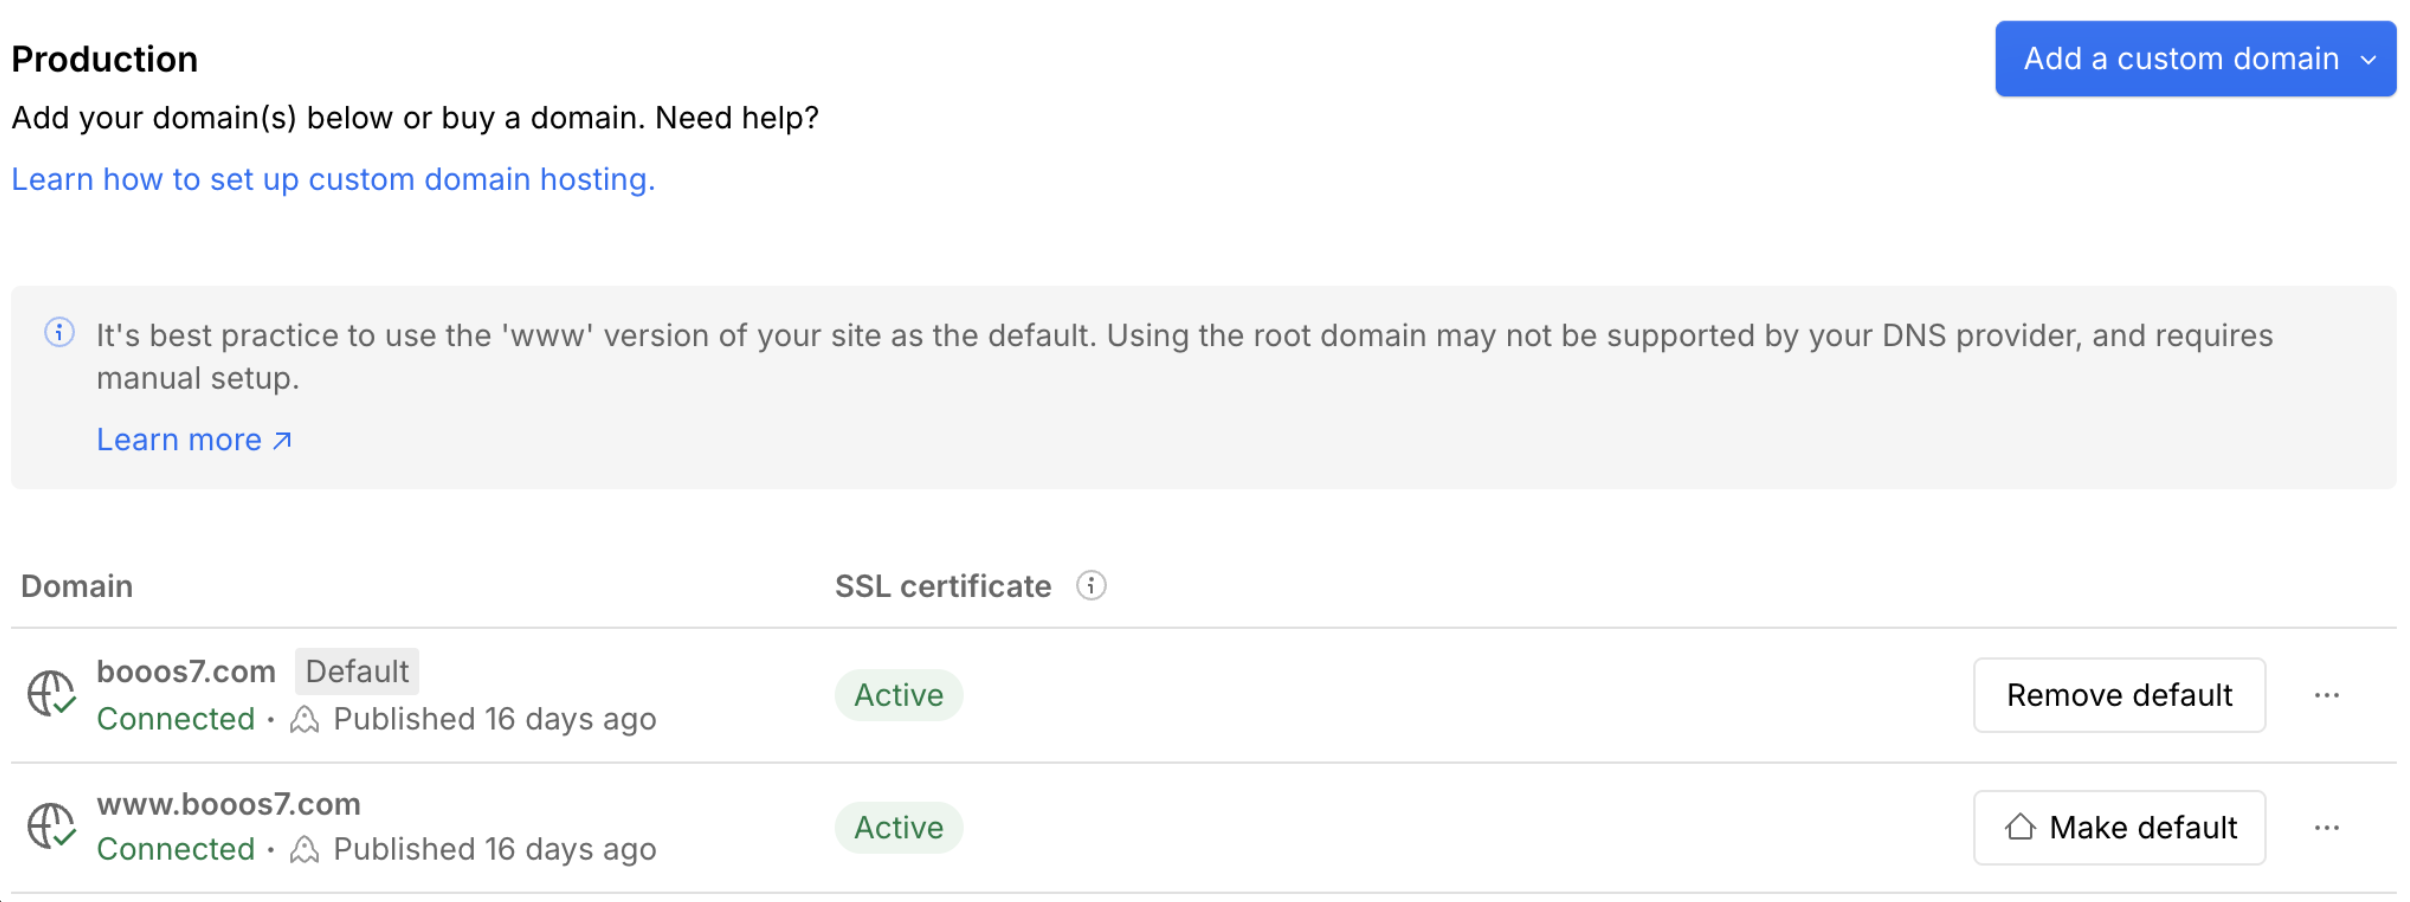Viewport: 2410px width, 902px height.
Task: Click Make default for www.booos7.com
Action: (x=2119, y=828)
